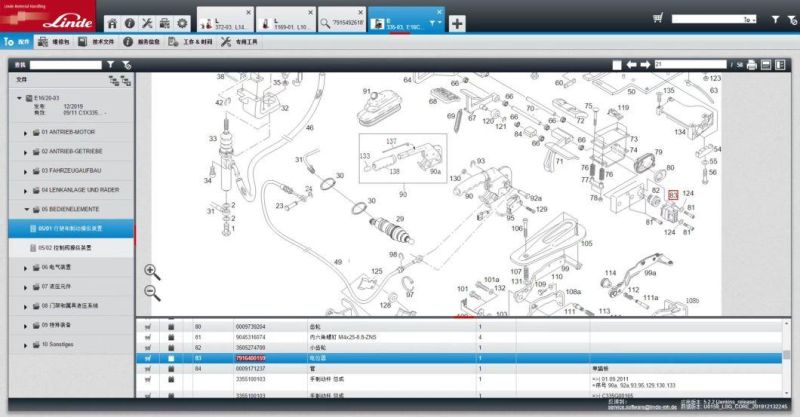Open the shopping cart in the header
This screenshot has height=417, width=800.
coord(658,19)
